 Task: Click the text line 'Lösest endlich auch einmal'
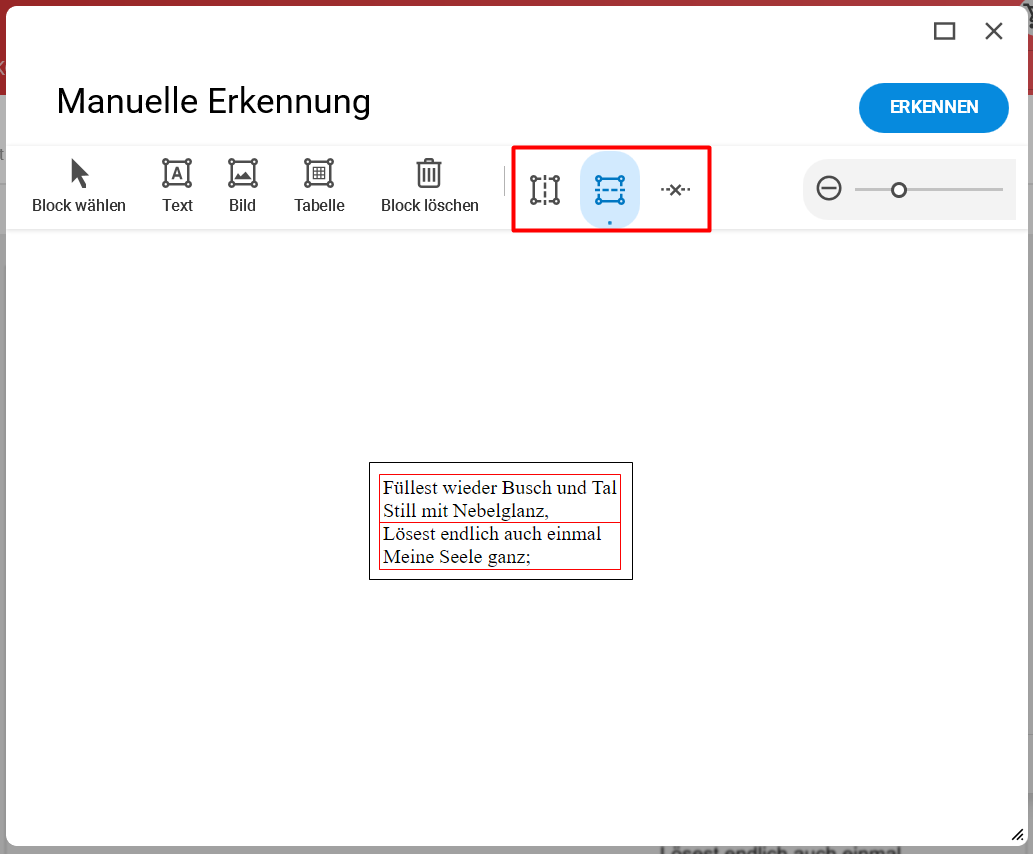click(491, 534)
